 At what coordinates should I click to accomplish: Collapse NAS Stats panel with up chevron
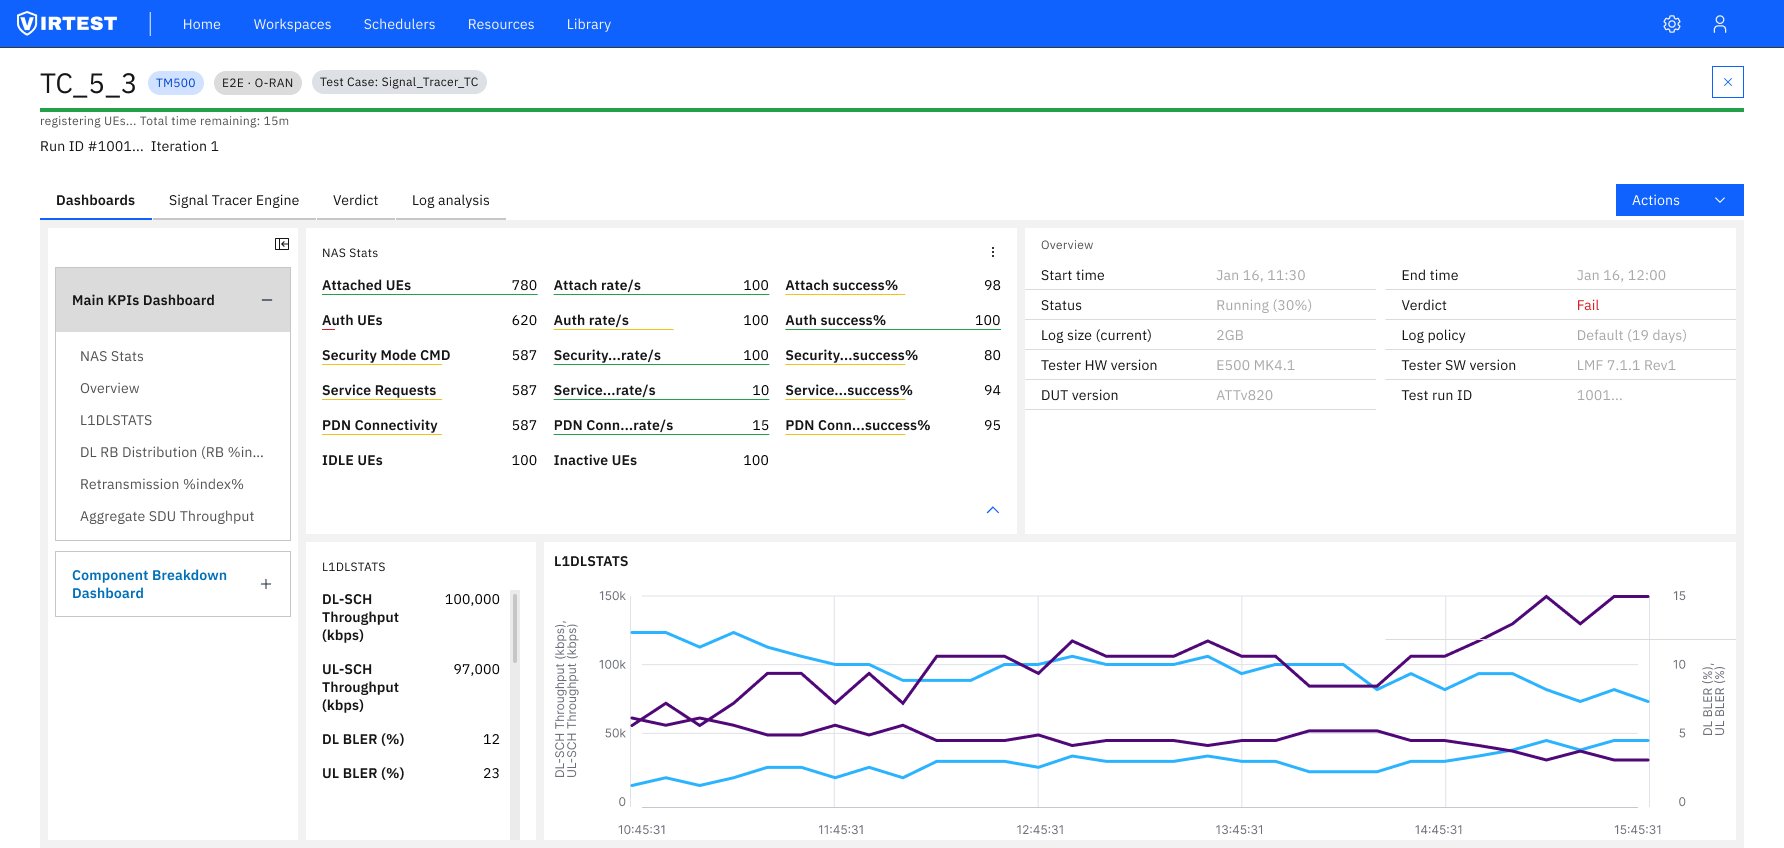(x=992, y=510)
